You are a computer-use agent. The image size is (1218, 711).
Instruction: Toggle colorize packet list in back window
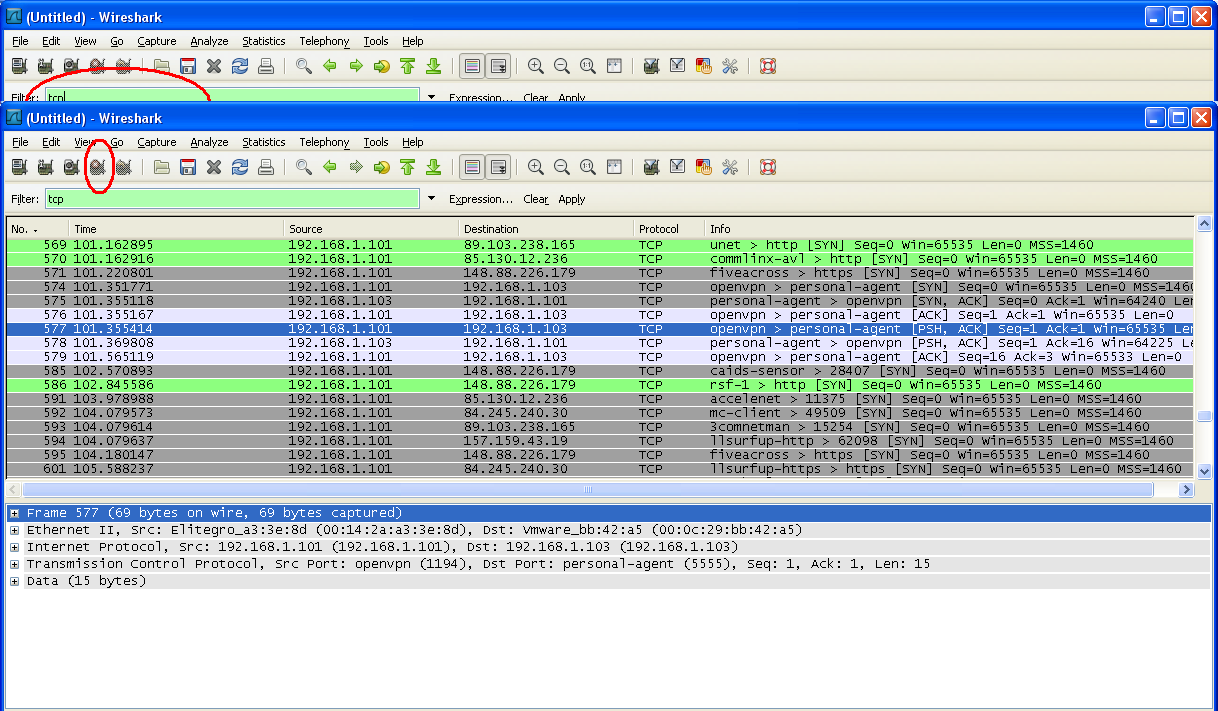[472, 66]
